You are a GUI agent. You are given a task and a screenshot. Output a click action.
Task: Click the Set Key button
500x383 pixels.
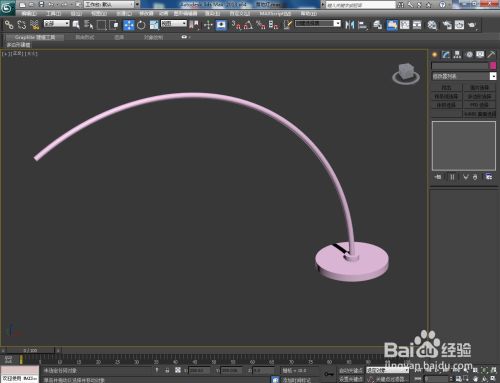coord(351,379)
